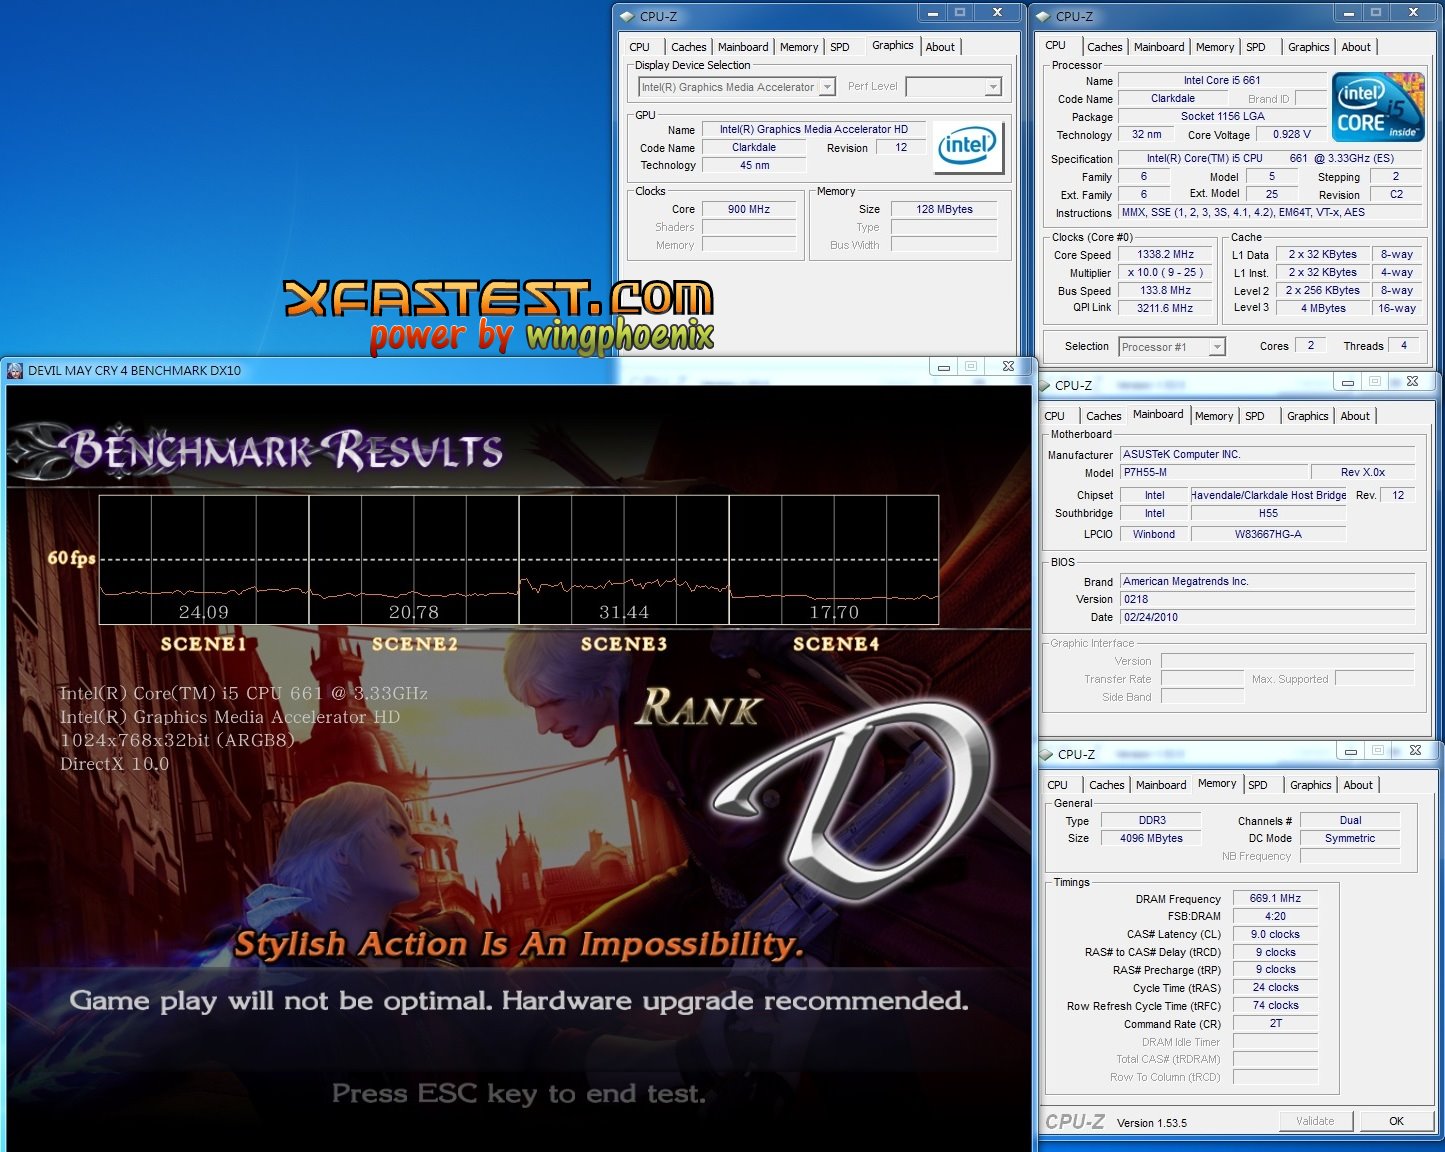Switch to Caches tab in Graphics CPU-Z window
Screen dimensions: 1445x1152
pos(689,47)
